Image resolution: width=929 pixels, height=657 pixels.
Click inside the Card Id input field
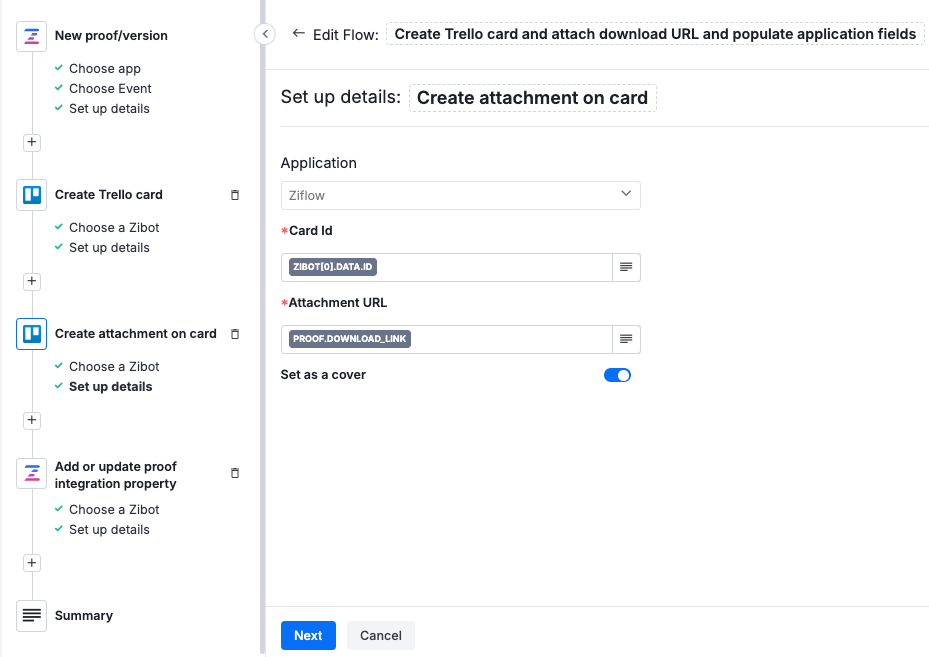pos(447,267)
